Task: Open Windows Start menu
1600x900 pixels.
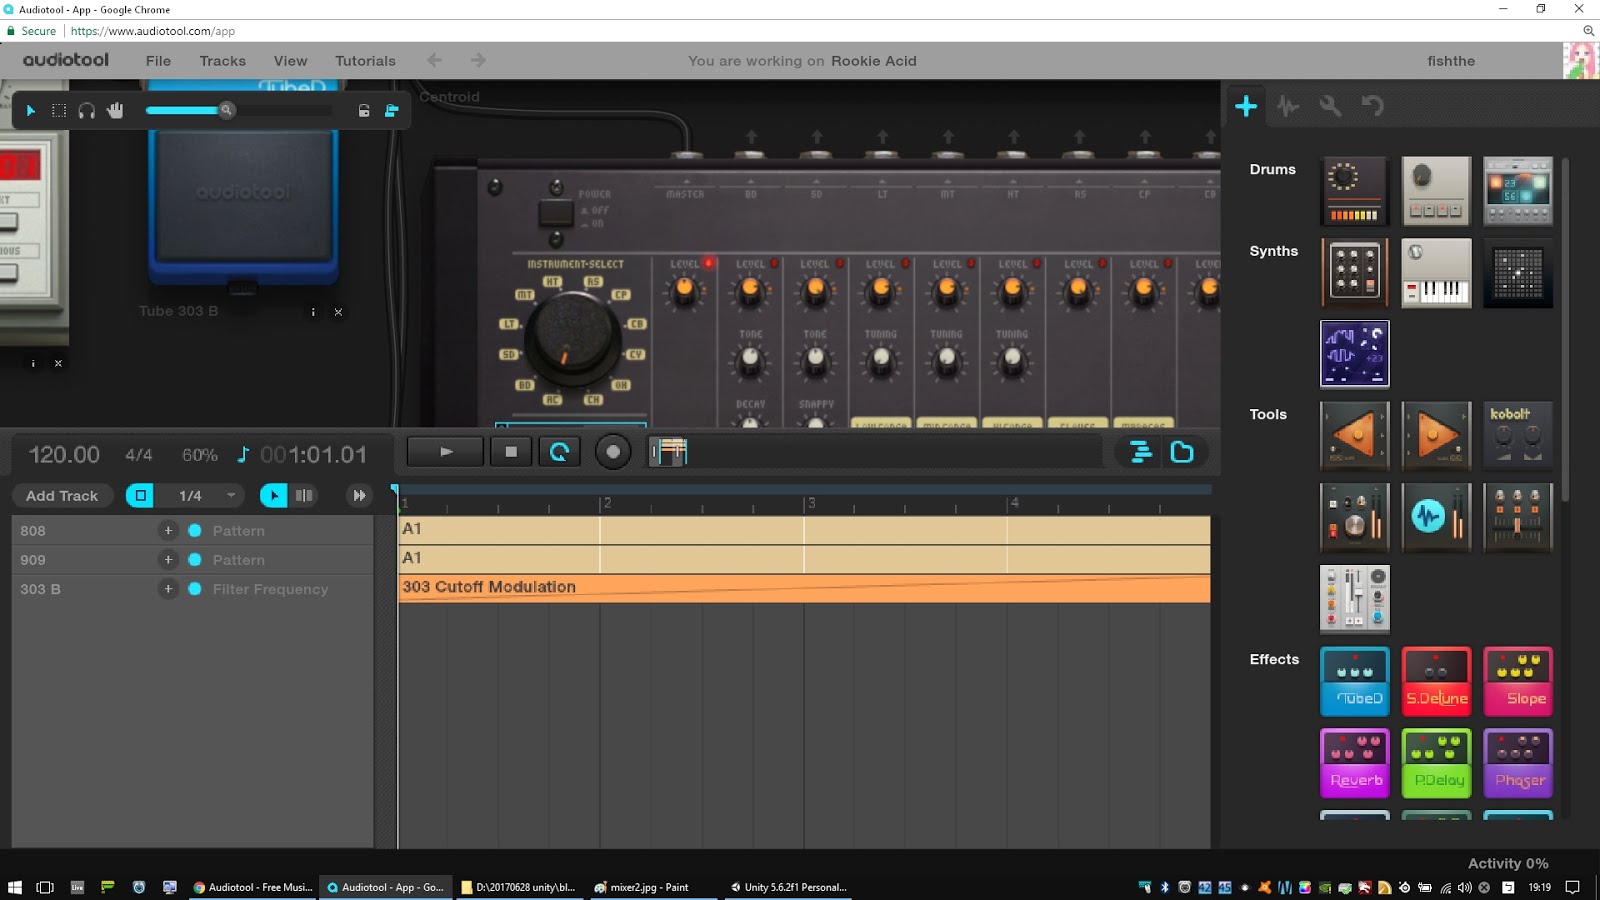Action: pos(14,887)
